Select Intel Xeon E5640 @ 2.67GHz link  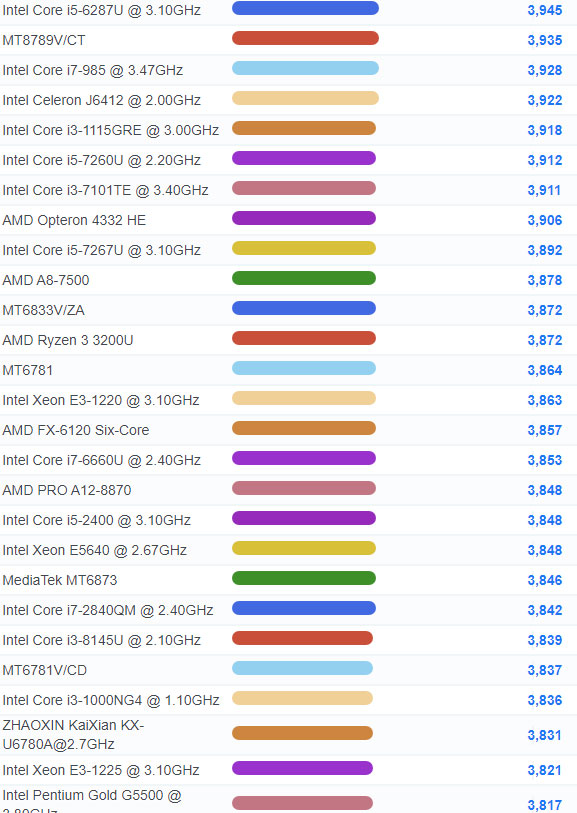(95, 552)
